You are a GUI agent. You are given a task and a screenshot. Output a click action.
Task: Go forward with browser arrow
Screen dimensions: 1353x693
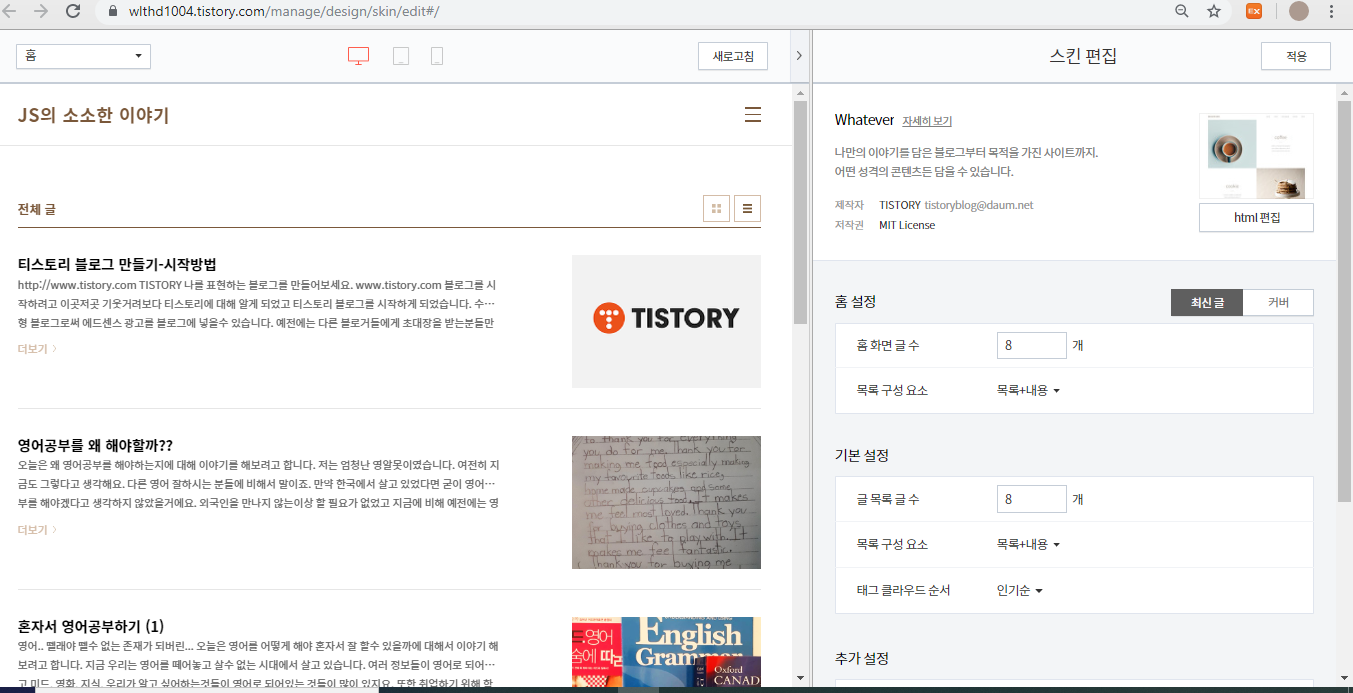(41, 11)
